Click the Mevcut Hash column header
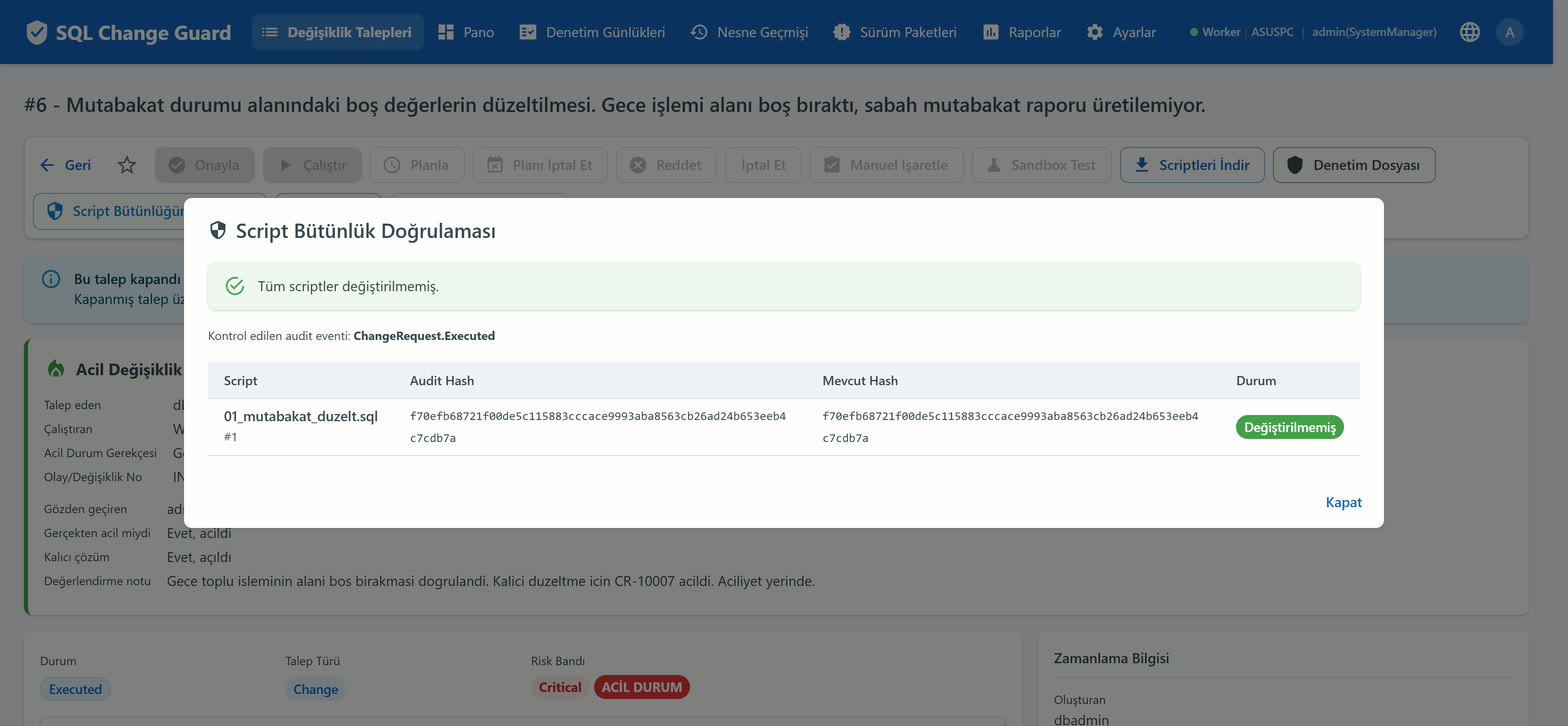 tap(860, 381)
